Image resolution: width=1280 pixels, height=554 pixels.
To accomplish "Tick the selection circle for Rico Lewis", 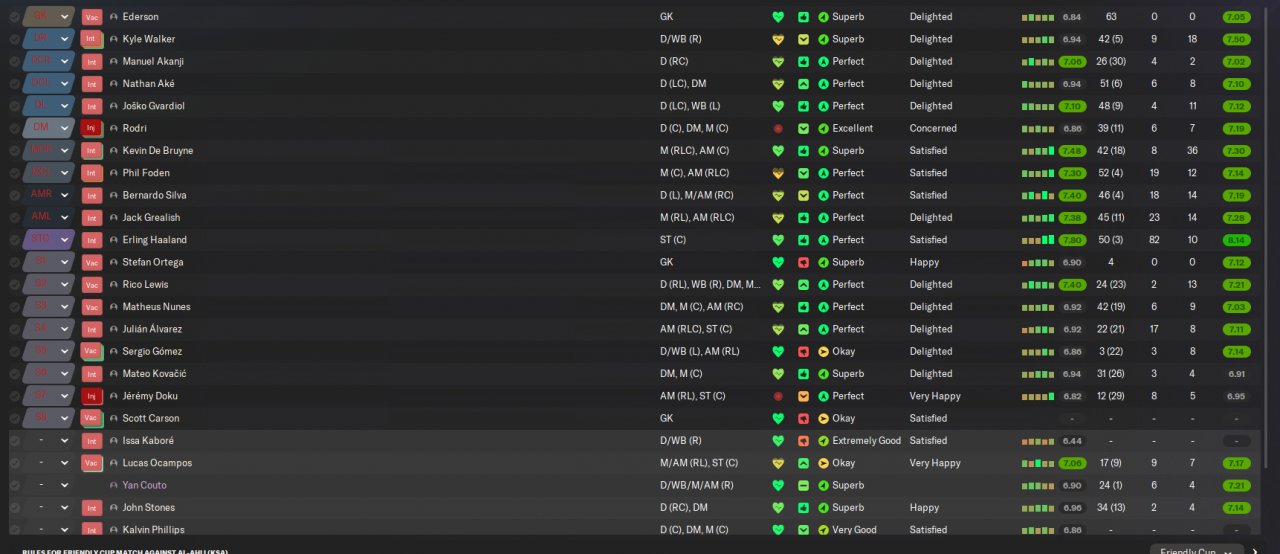I will pos(14,285).
